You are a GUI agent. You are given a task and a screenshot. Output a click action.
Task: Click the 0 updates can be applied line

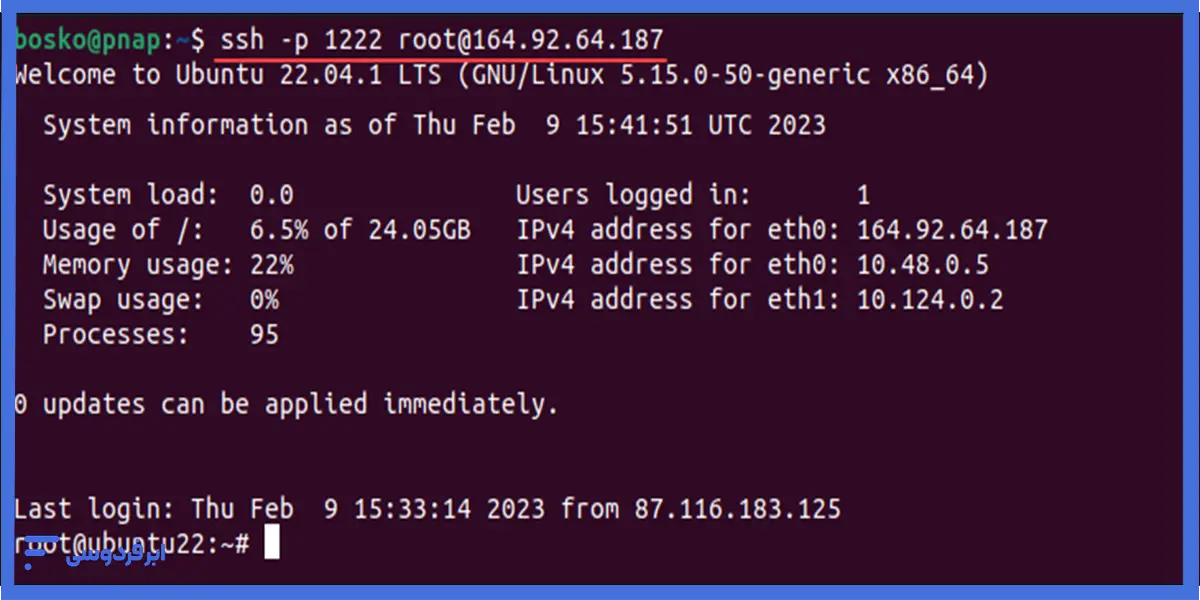[286, 405]
